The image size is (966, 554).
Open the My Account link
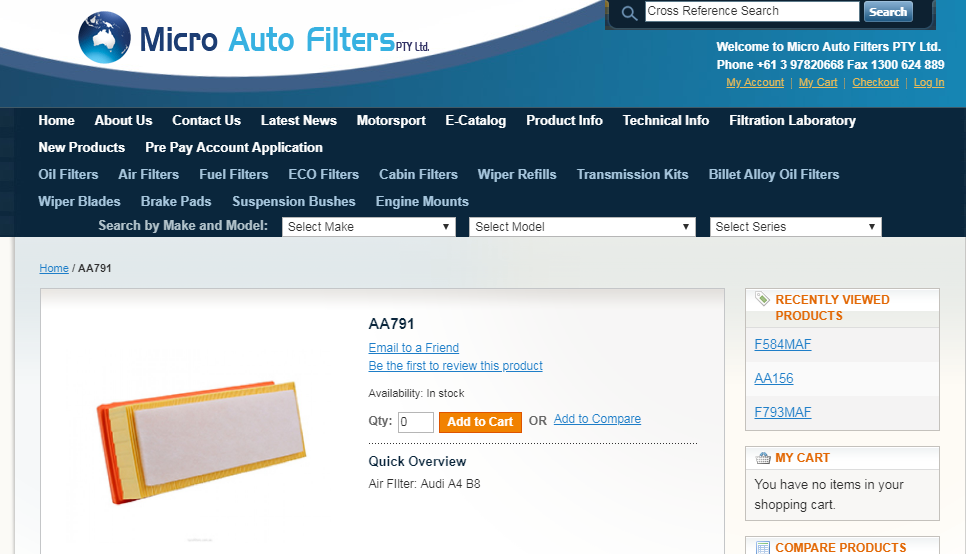point(755,83)
